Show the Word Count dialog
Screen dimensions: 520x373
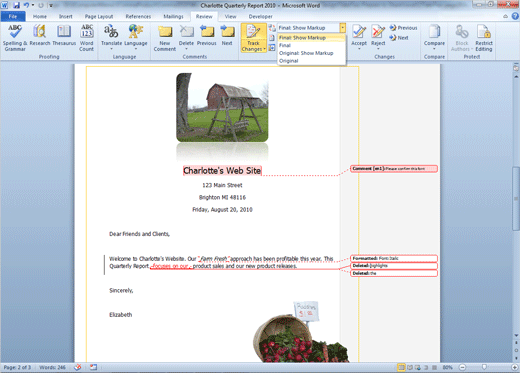coord(87,38)
